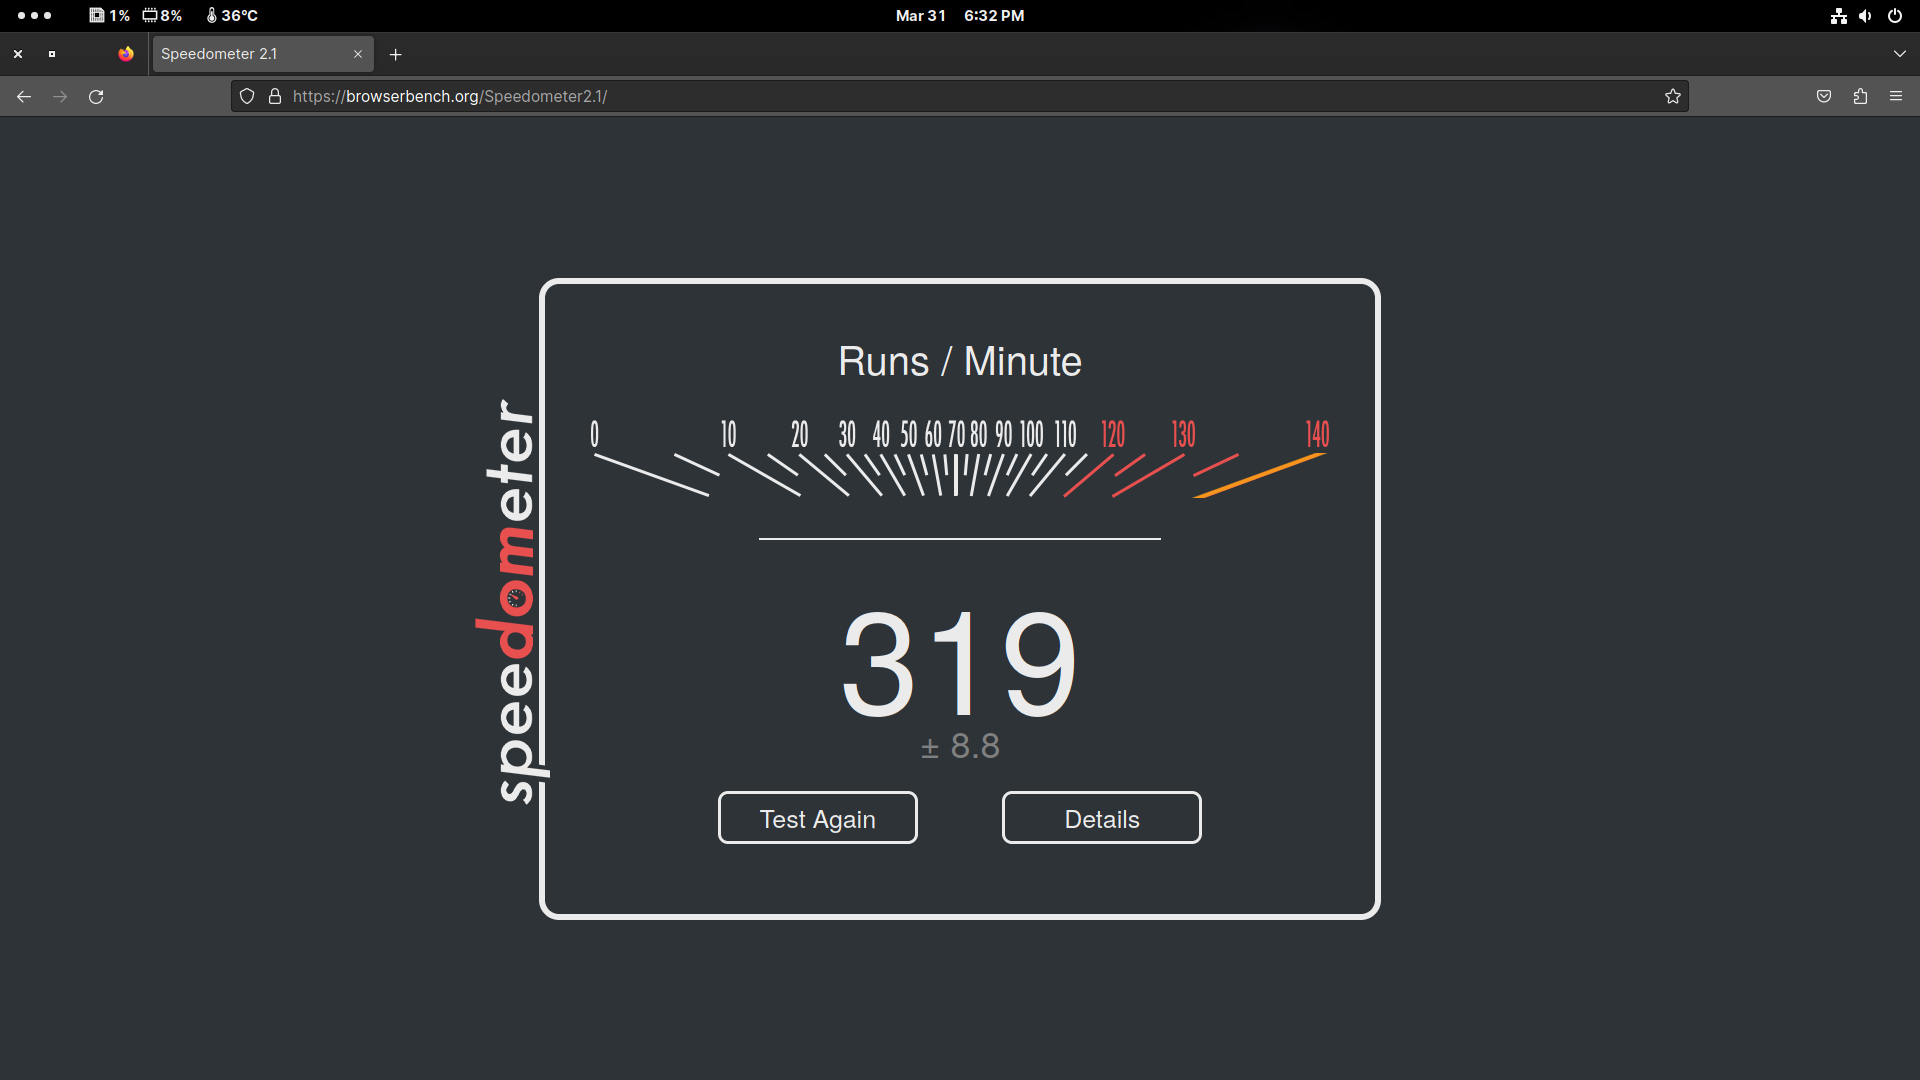The width and height of the screenshot is (1920, 1080).
Task: Click the 319 score value
Action: point(959,664)
